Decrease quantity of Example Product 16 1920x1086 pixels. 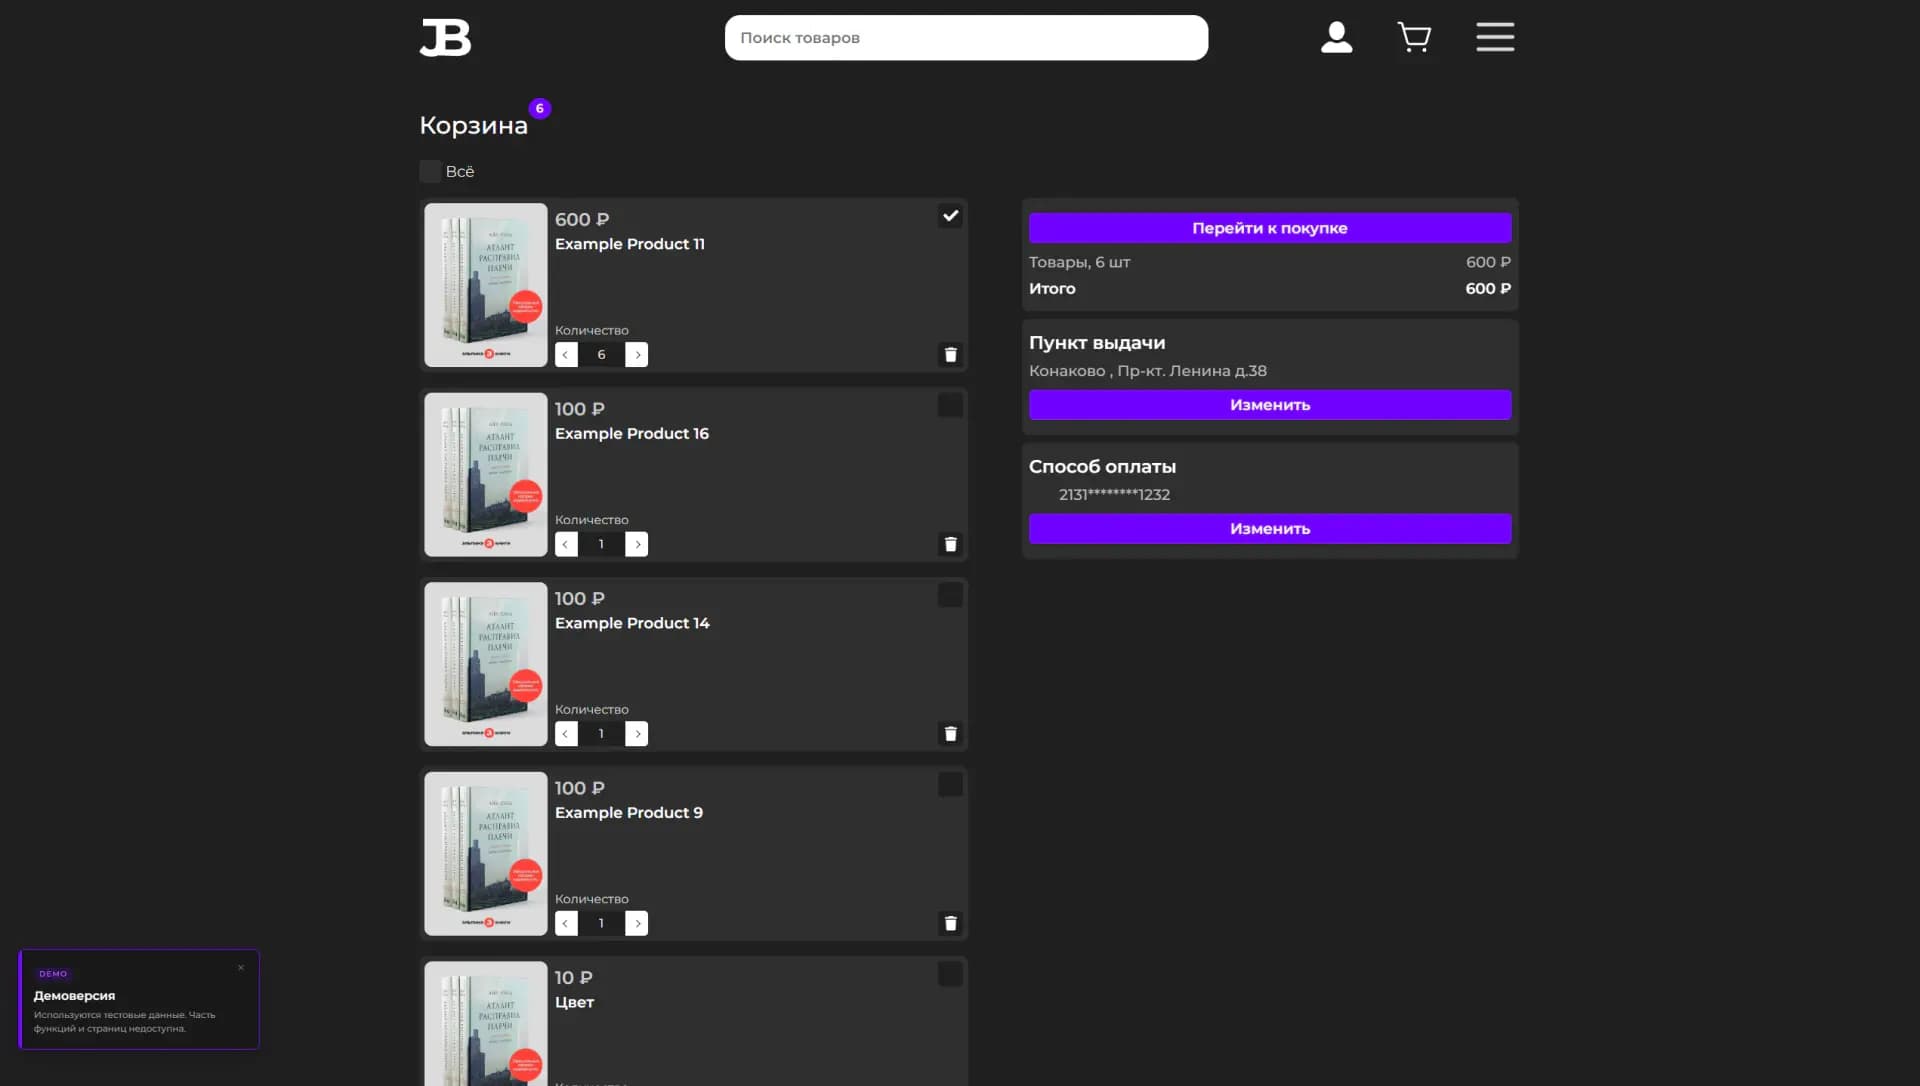point(566,544)
